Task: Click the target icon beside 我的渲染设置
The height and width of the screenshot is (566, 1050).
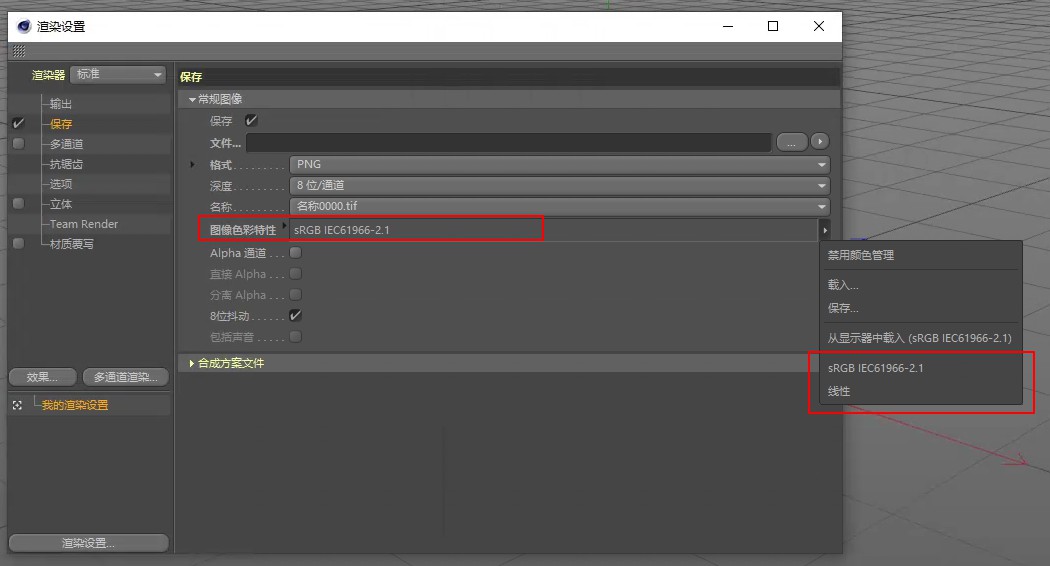Action: [x=17, y=405]
